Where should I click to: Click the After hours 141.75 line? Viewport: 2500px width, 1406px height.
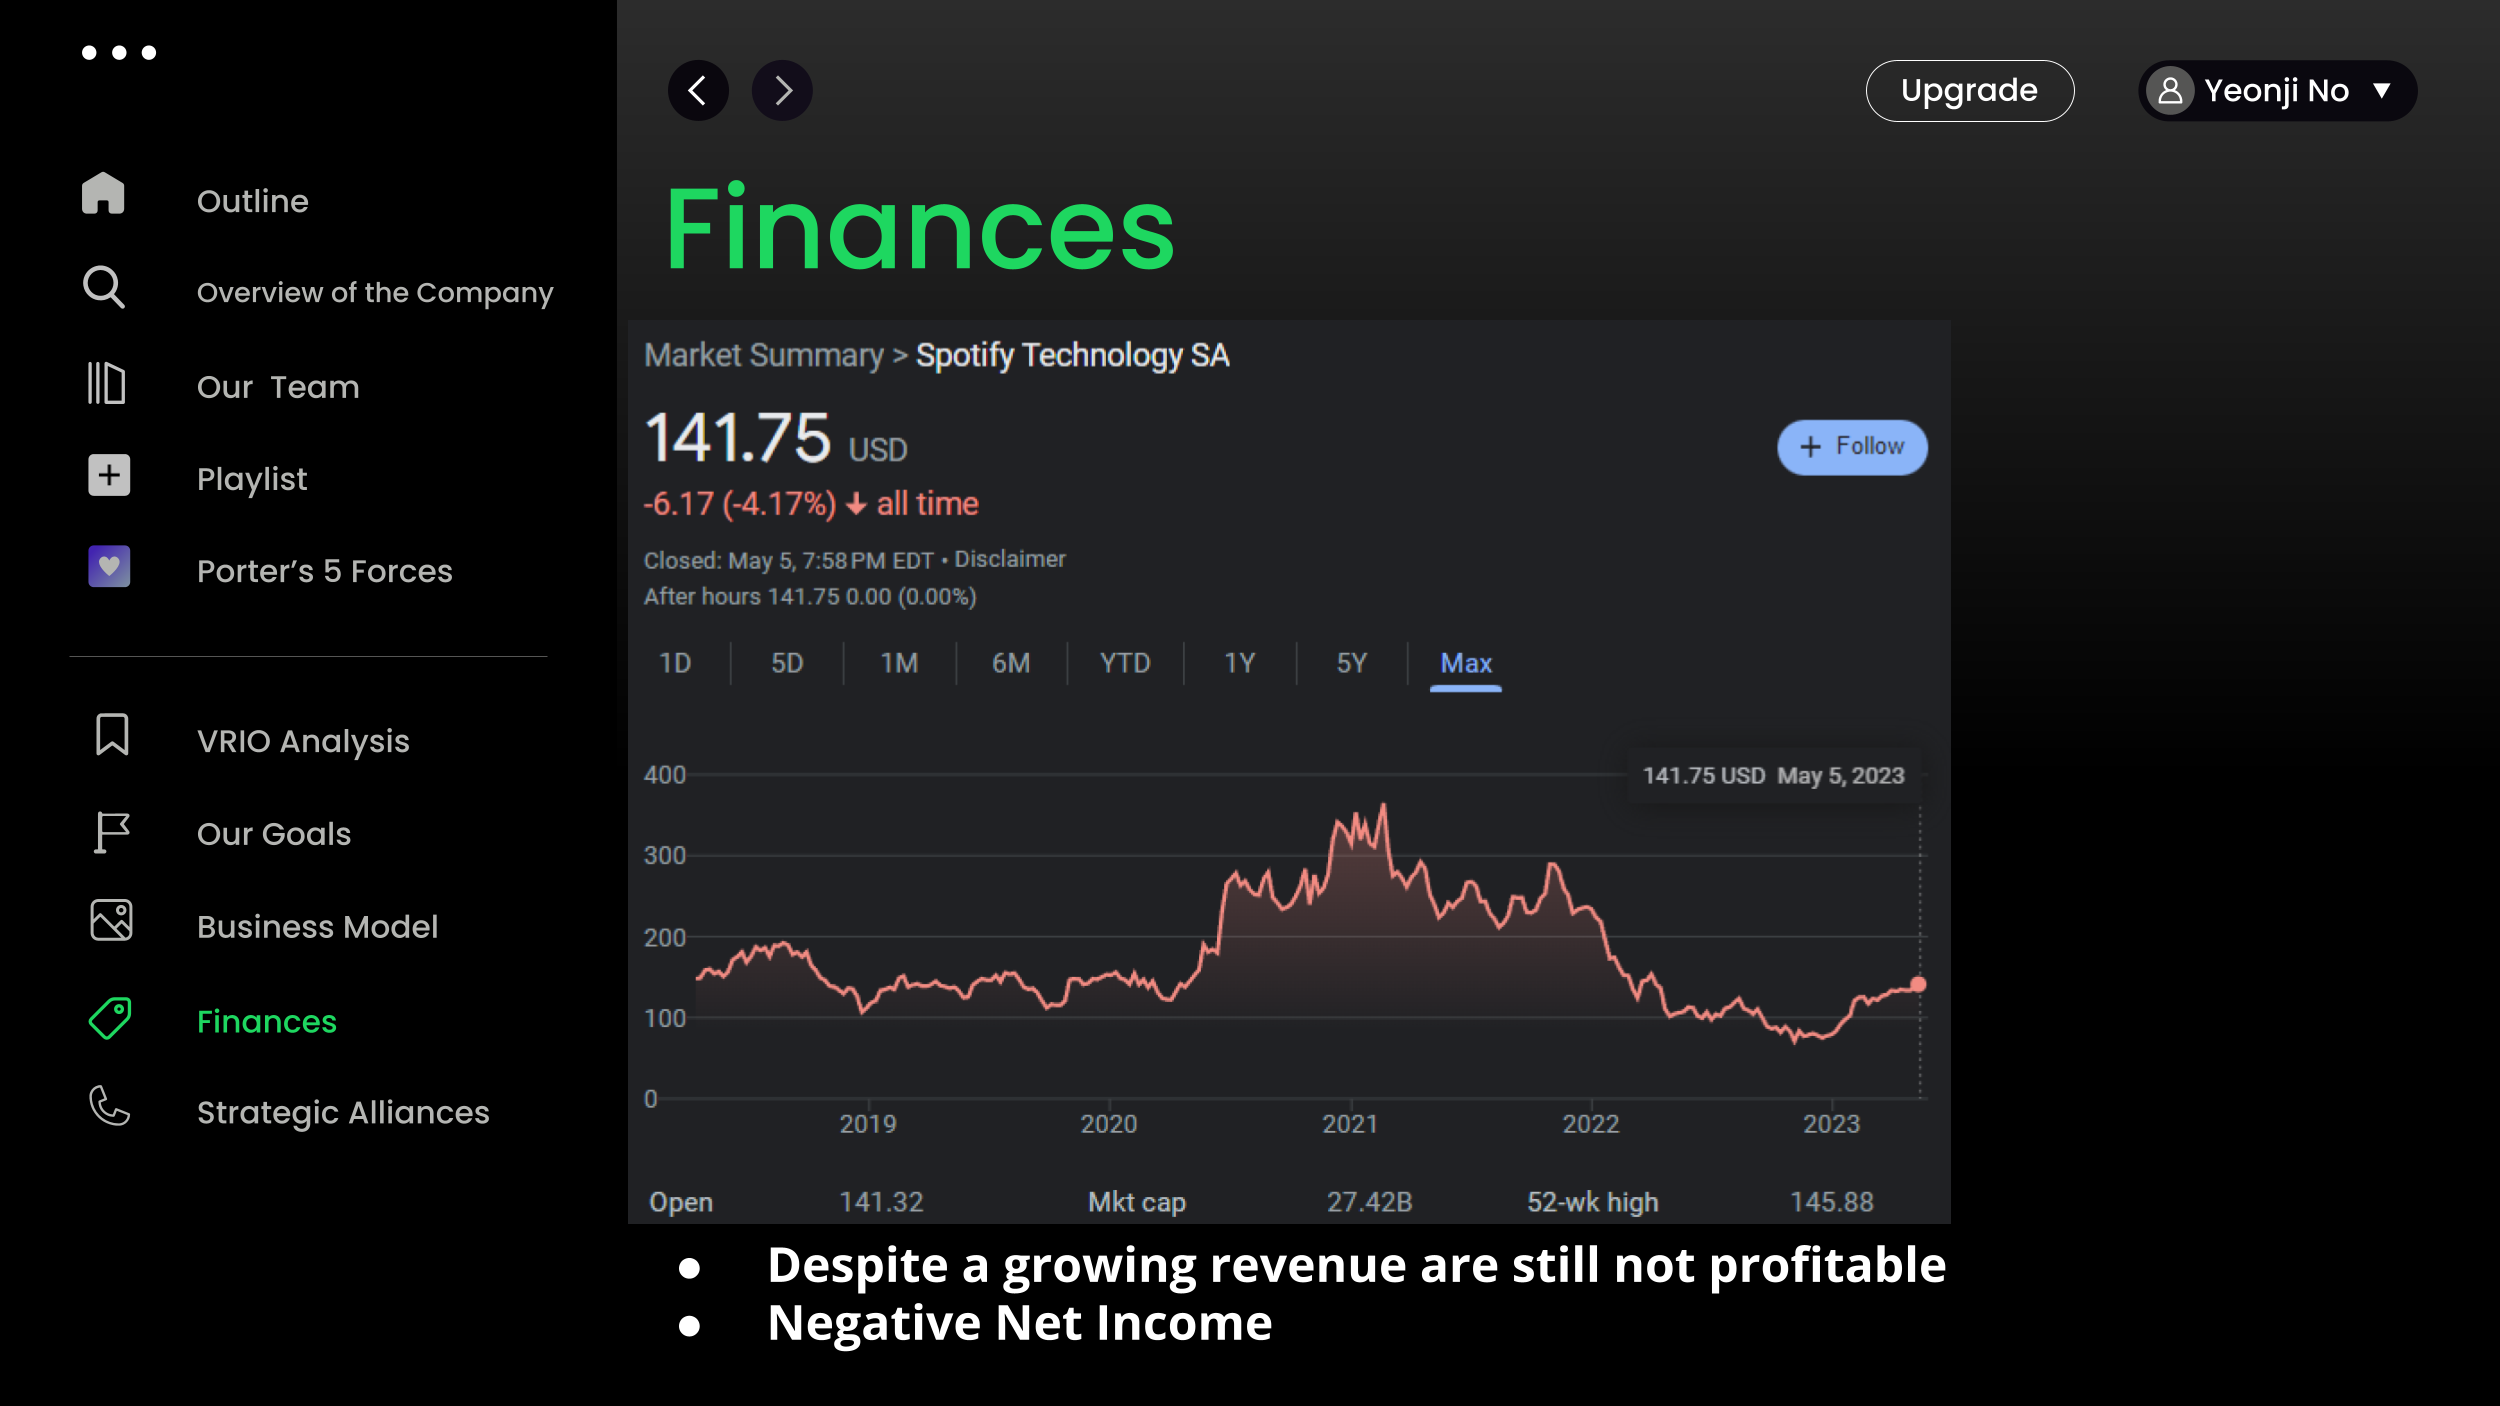point(810,597)
